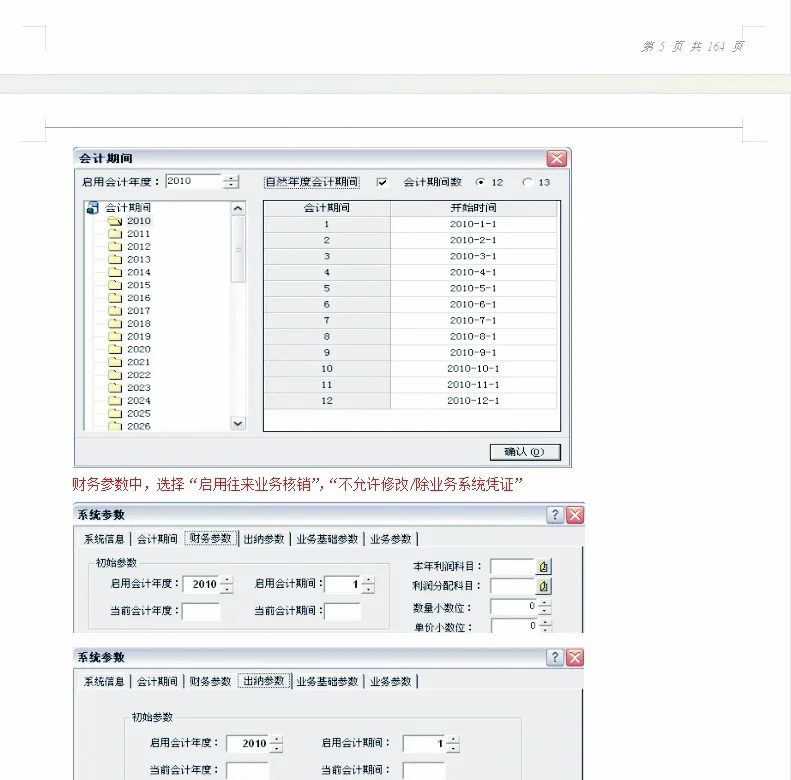The height and width of the screenshot is (780, 791).
Task: Click the 利润分配科目 lookup icon
Action: (543, 586)
